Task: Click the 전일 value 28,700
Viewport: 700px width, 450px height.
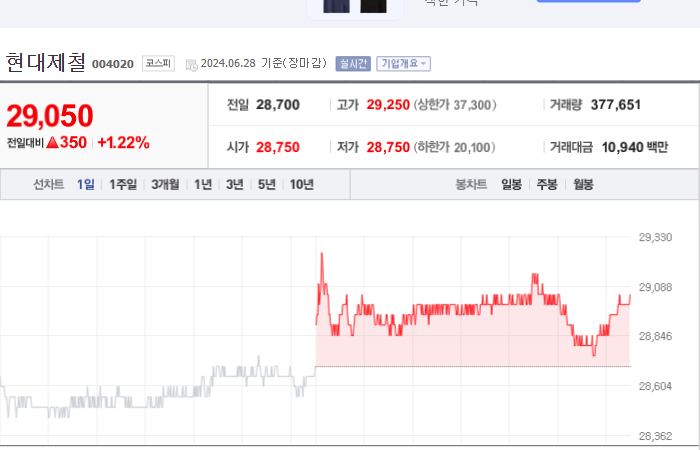Action: point(278,105)
